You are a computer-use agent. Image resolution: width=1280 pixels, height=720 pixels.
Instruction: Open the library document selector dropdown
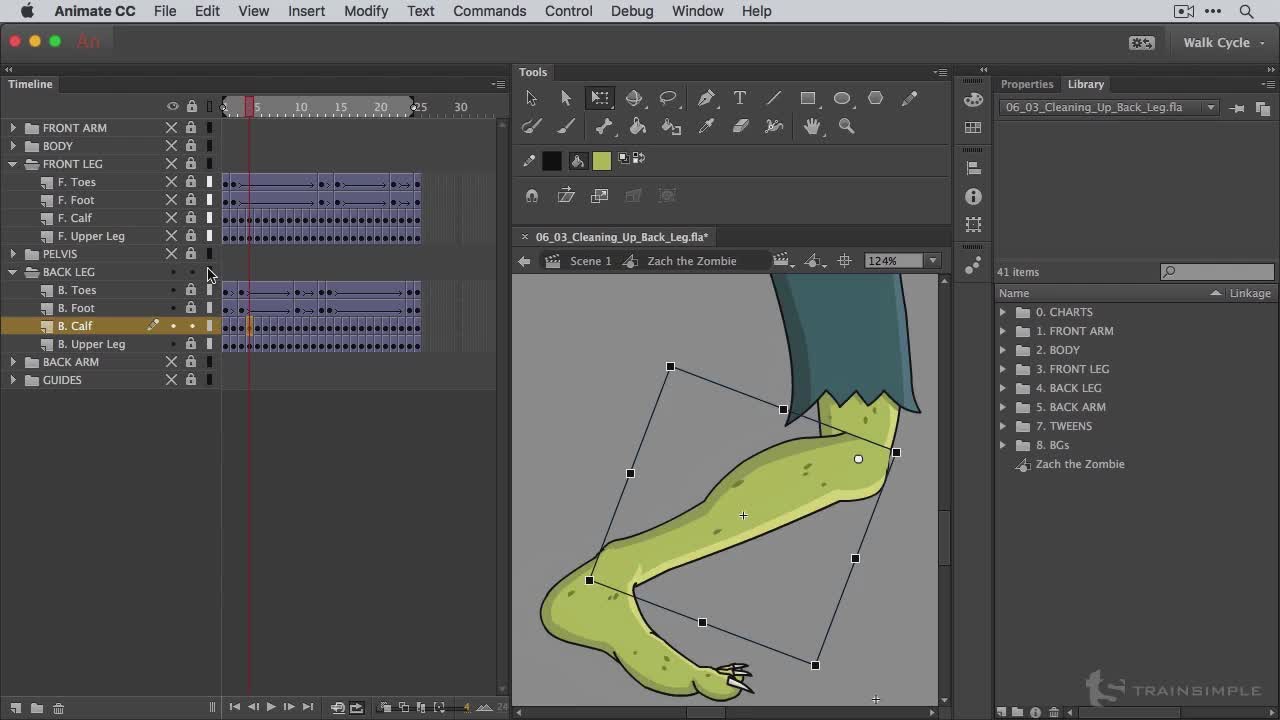pos(1211,107)
